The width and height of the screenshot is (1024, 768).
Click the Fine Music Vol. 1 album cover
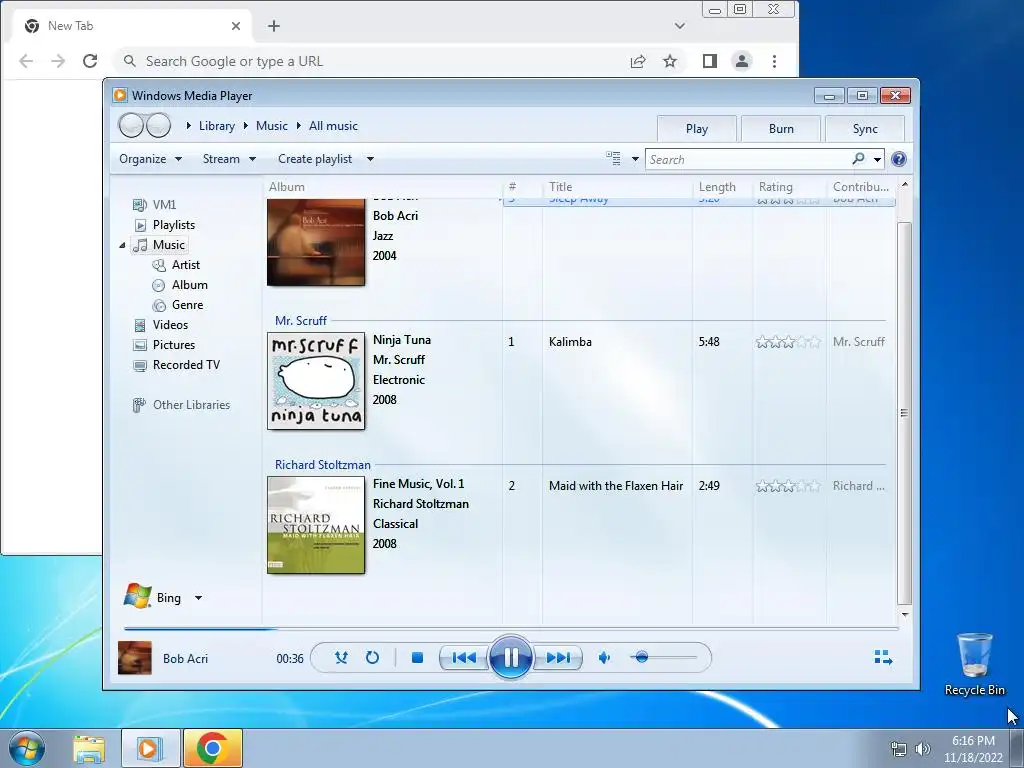click(316, 525)
